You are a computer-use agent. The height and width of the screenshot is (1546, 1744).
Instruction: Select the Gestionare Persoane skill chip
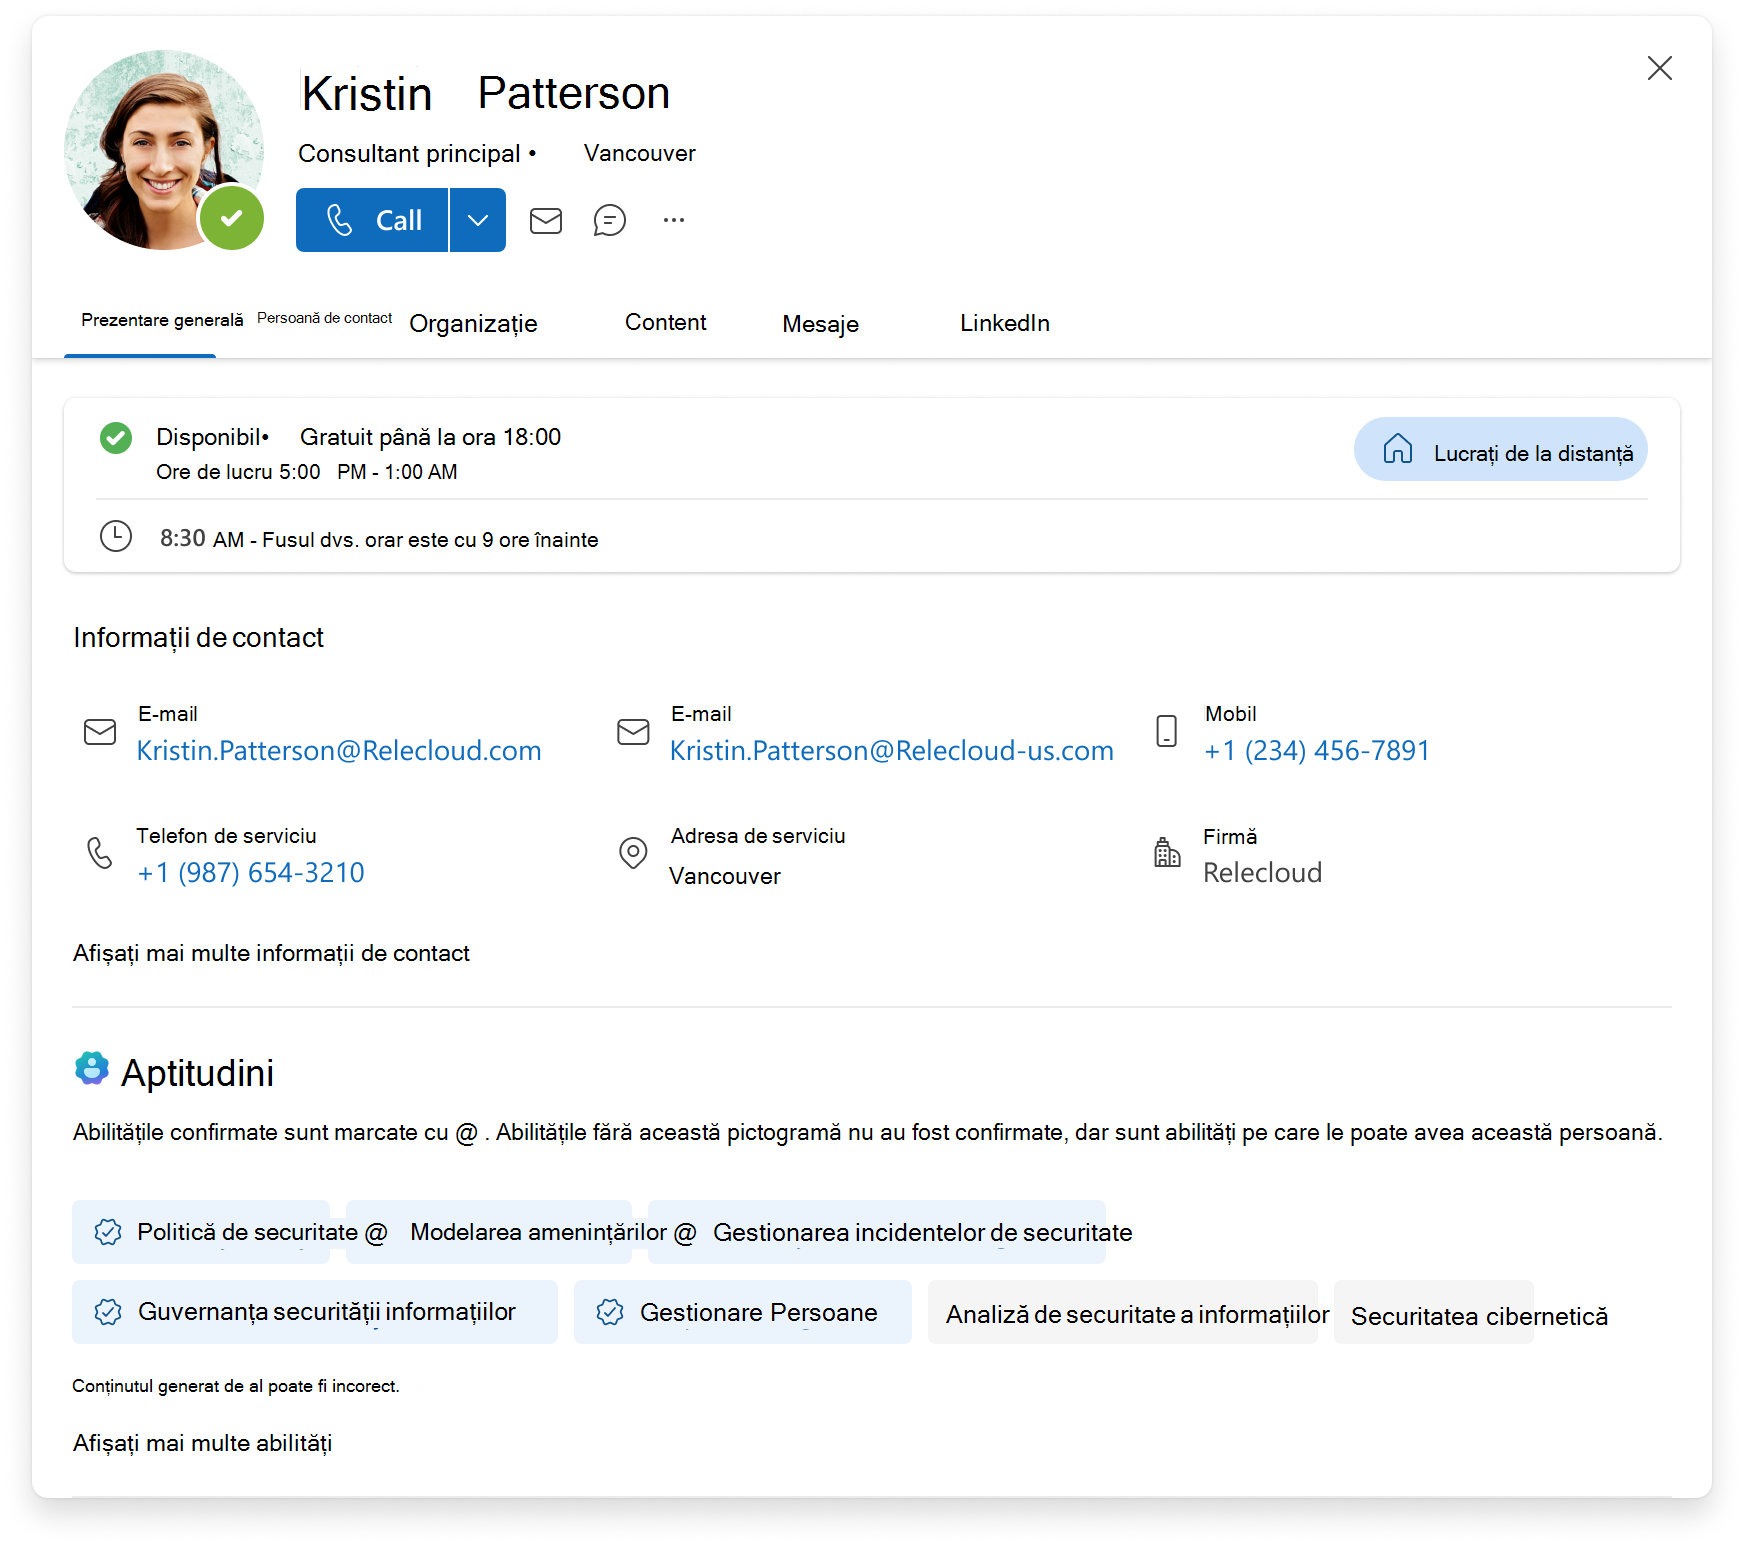click(x=743, y=1312)
